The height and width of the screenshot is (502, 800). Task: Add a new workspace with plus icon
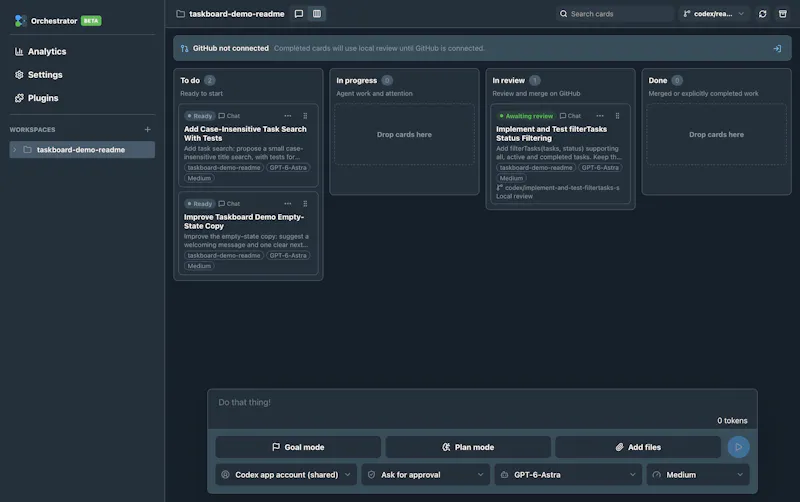[x=147, y=130]
